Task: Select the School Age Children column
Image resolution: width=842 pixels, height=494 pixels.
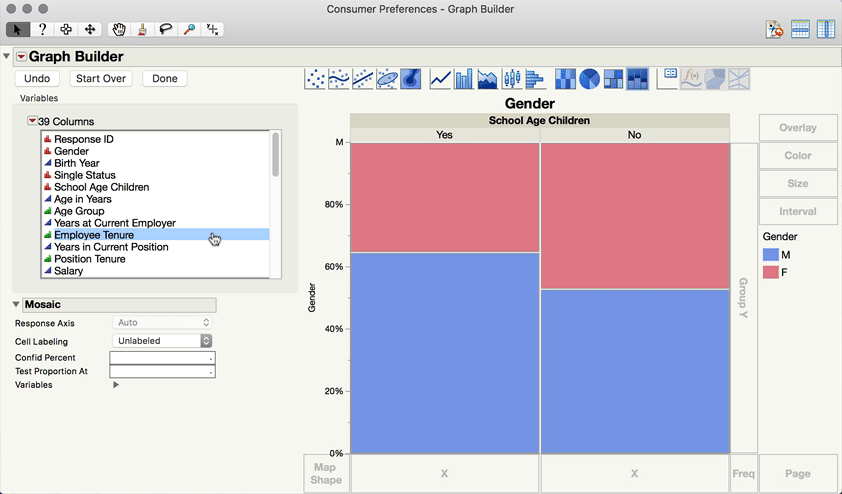Action: [101, 187]
